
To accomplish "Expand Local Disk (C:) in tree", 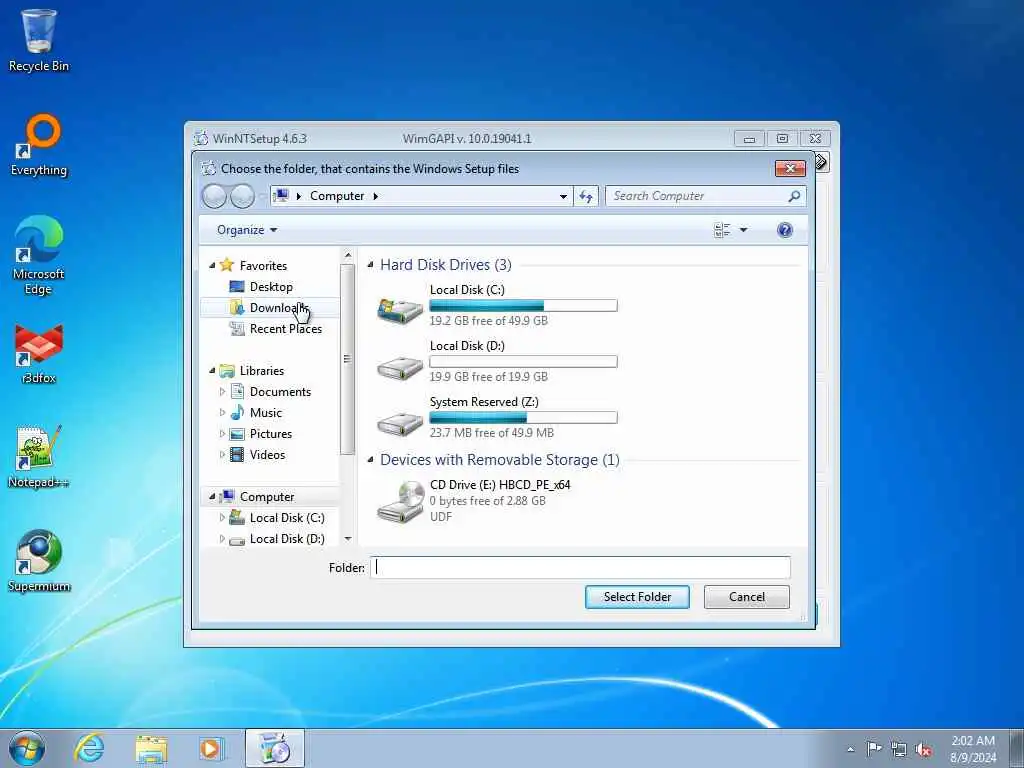I will [222, 517].
